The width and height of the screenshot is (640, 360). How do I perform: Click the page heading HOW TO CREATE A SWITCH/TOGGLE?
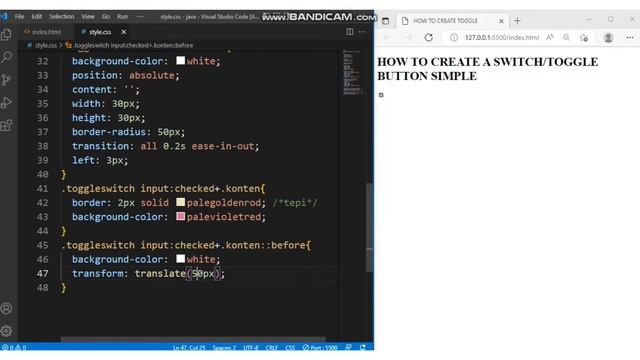coord(487,69)
